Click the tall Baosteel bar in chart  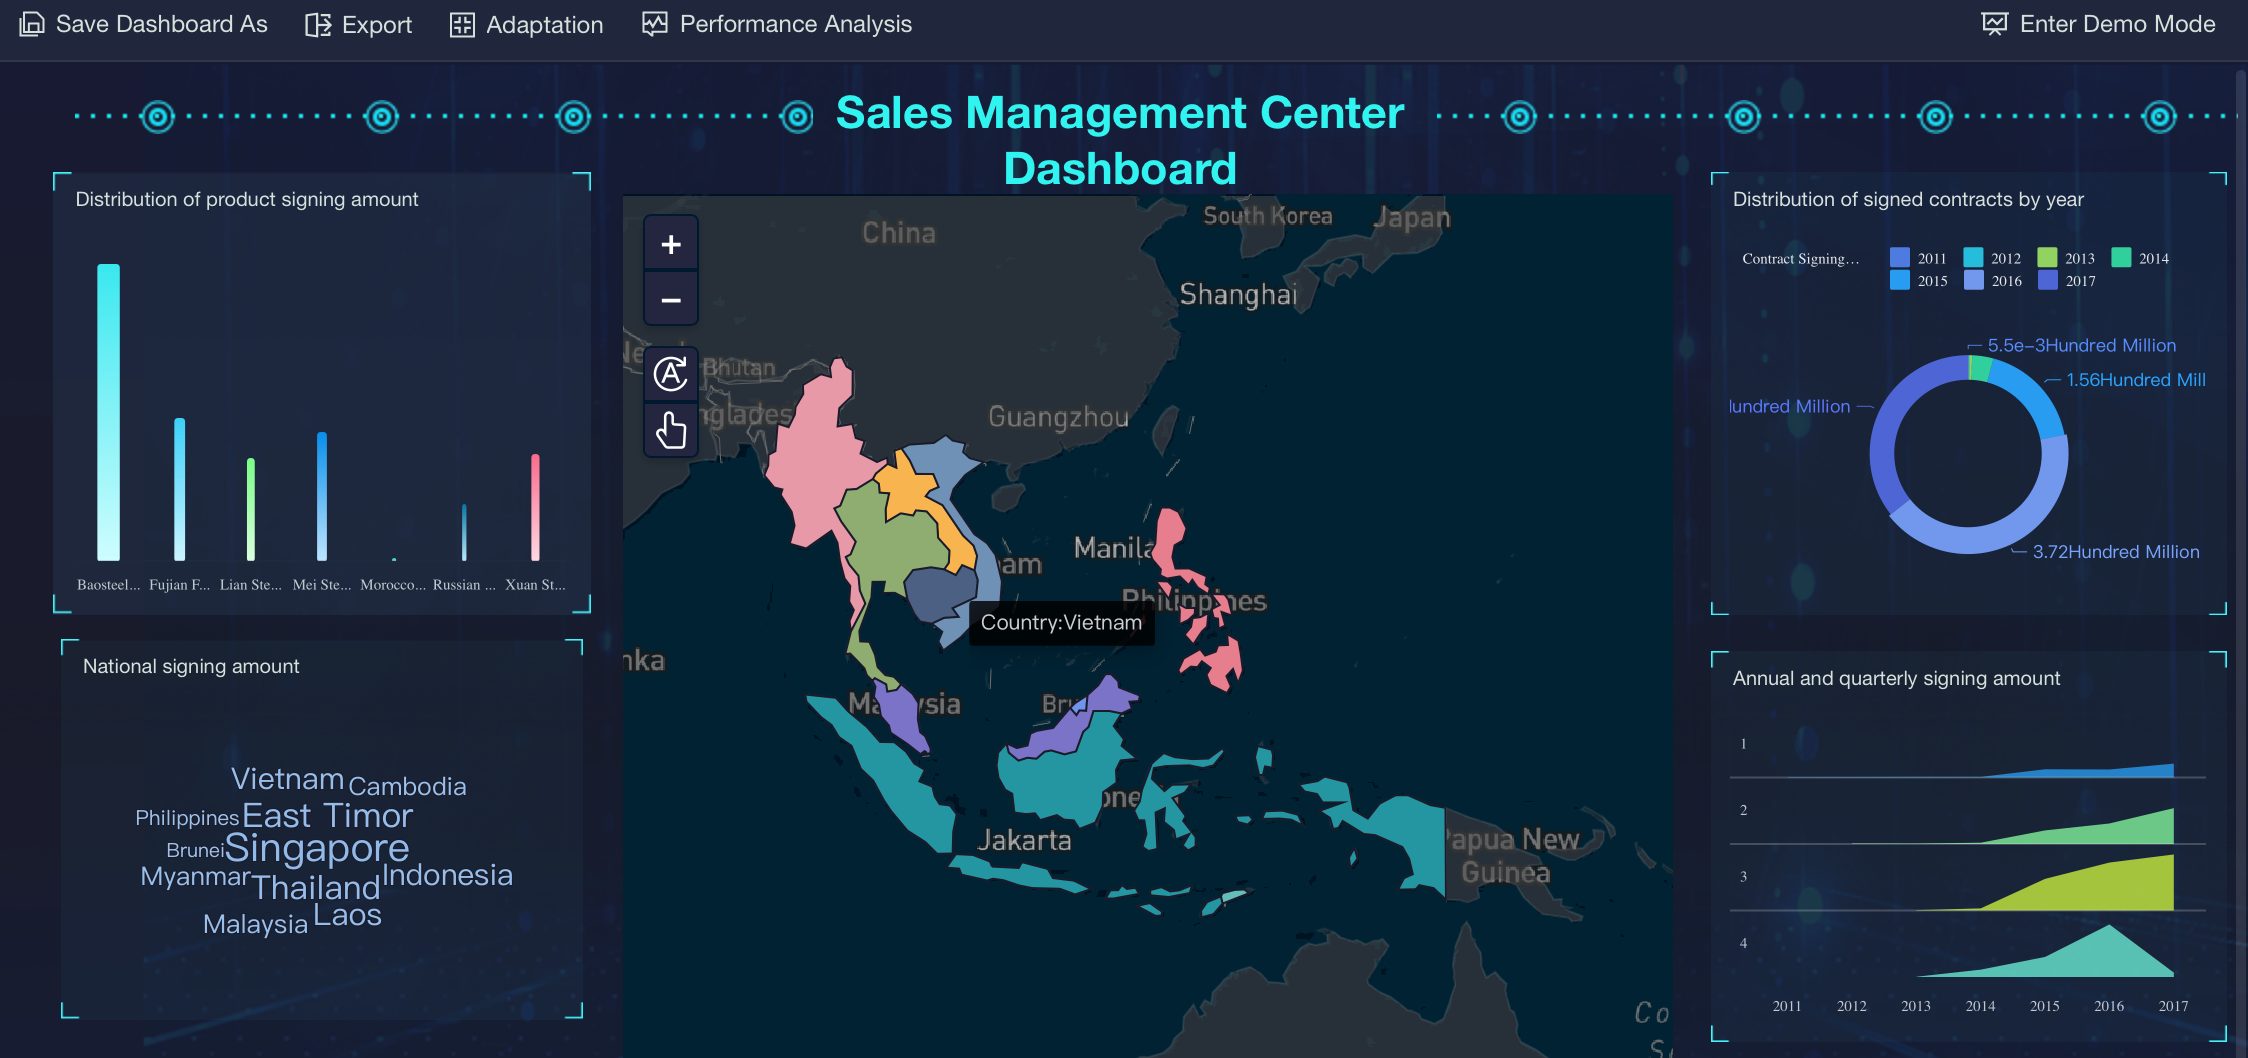pyautogui.click(x=108, y=412)
